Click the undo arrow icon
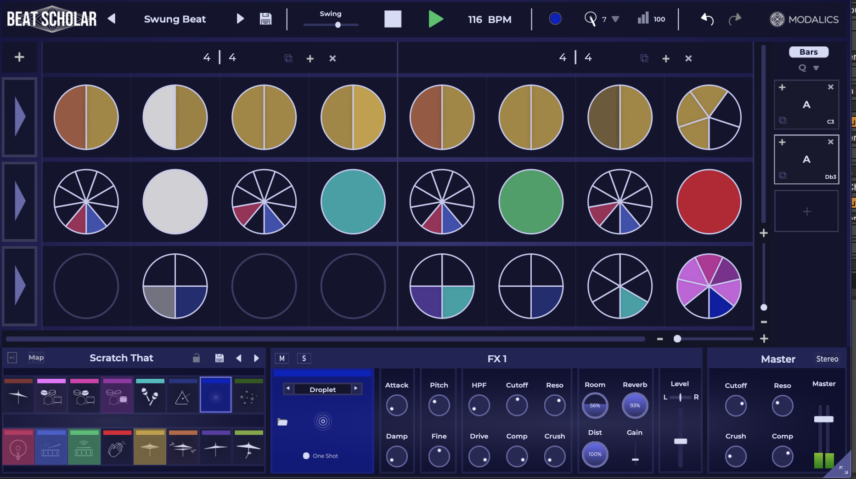 click(707, 19)
